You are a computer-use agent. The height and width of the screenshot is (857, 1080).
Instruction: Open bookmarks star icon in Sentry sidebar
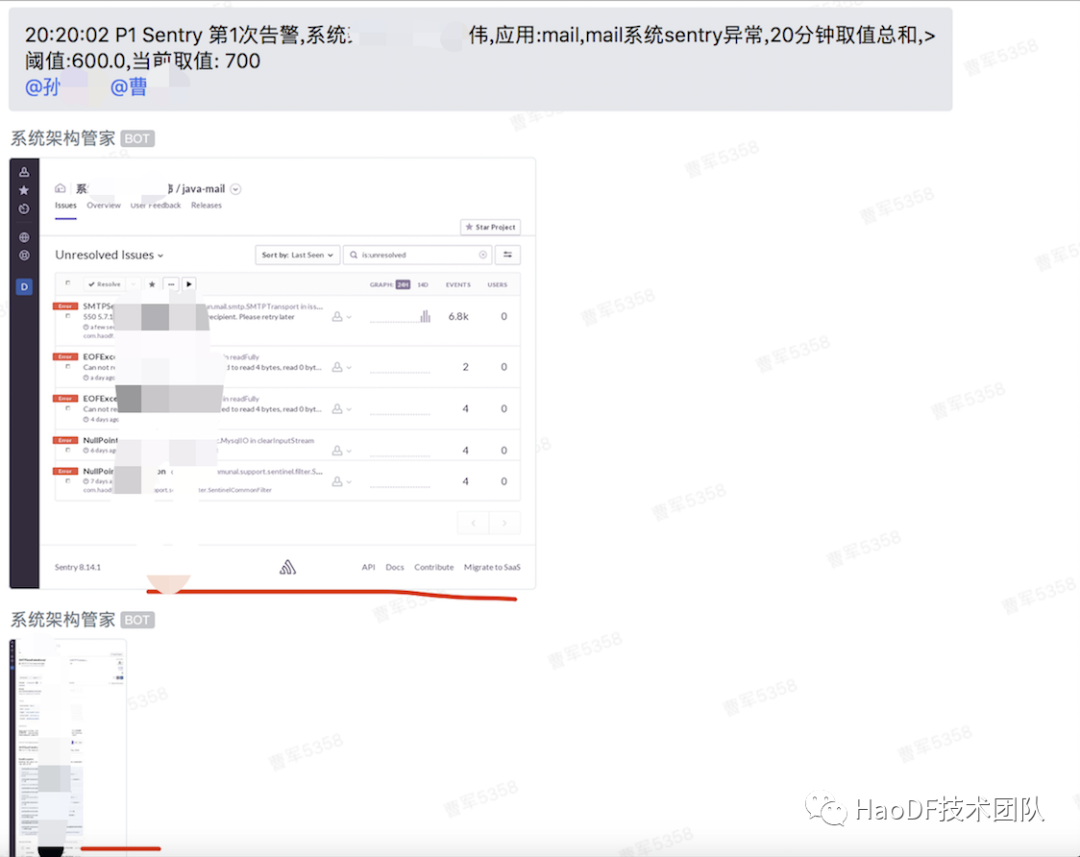[x=24, y=190]
